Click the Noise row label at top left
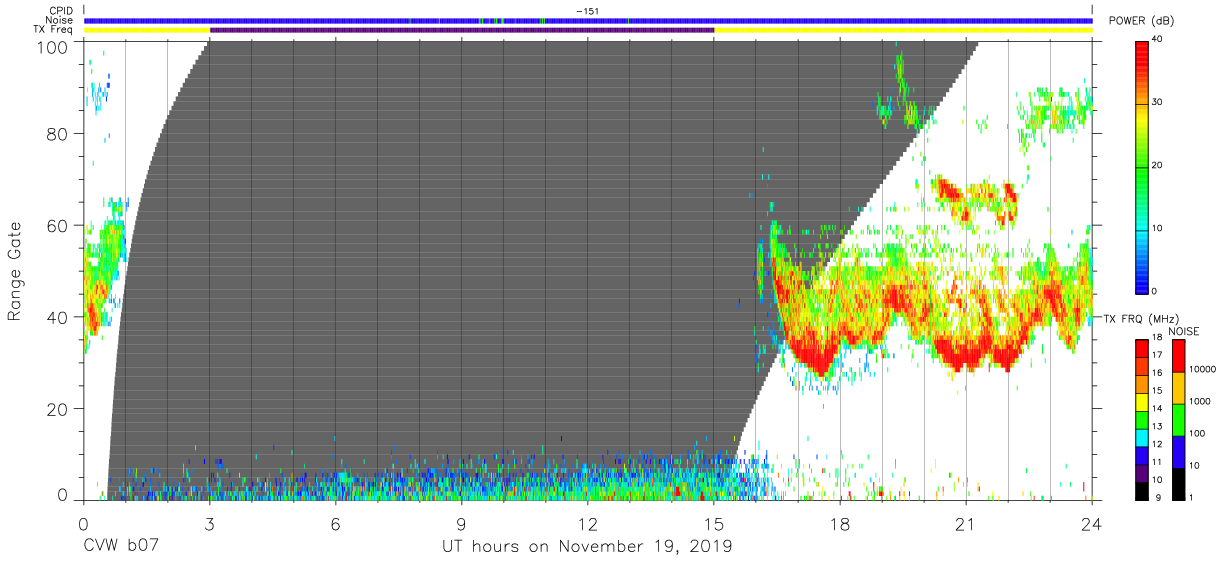 point(58,20)
